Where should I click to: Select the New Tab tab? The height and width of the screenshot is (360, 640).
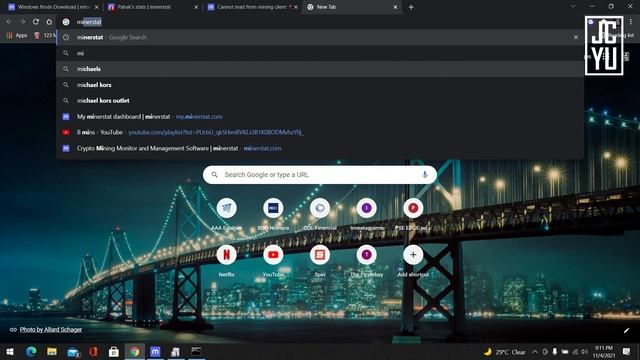352,7
